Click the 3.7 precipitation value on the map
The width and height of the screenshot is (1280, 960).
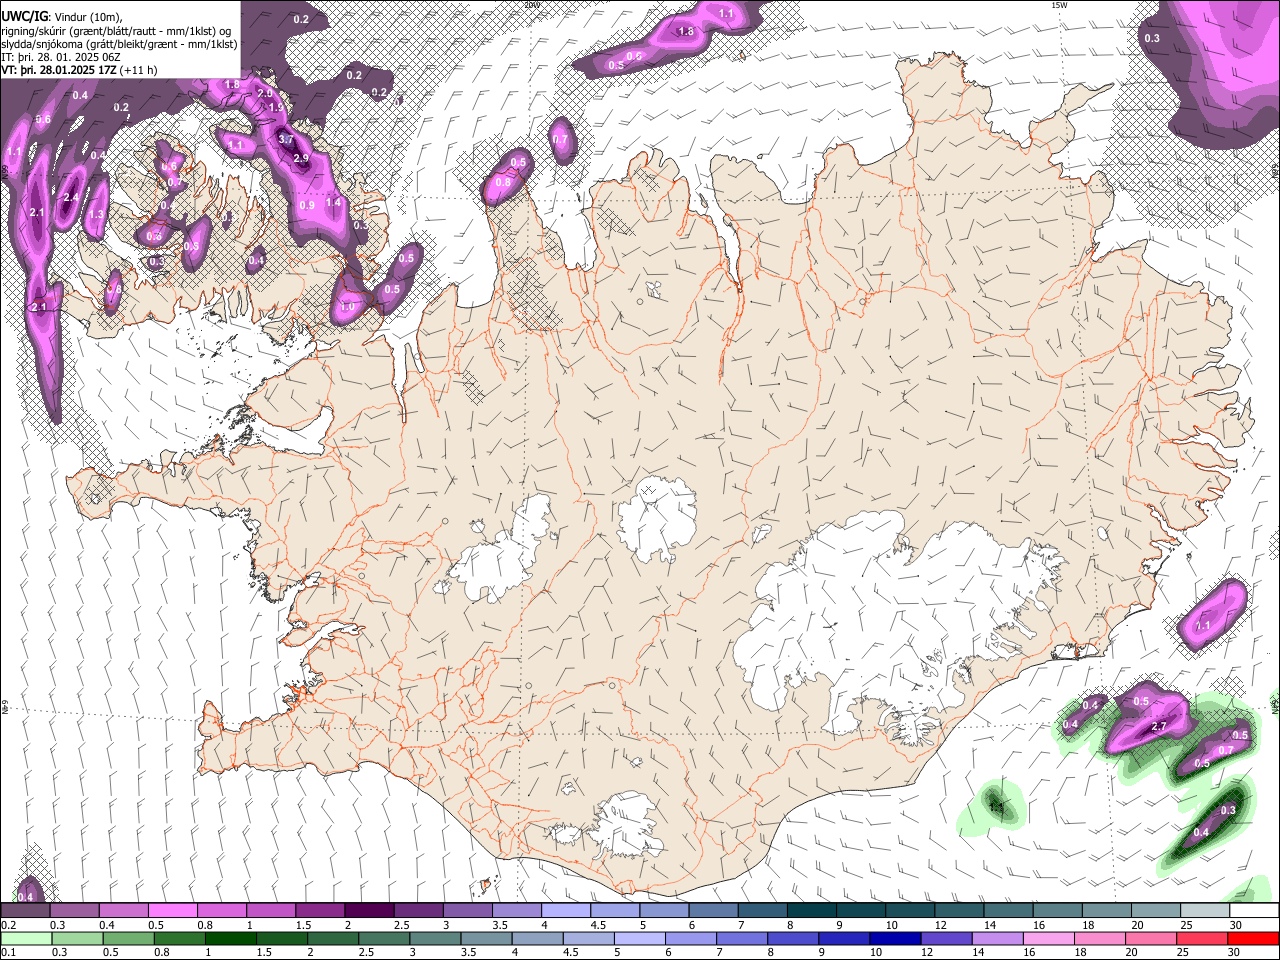(x=285, y=139)
